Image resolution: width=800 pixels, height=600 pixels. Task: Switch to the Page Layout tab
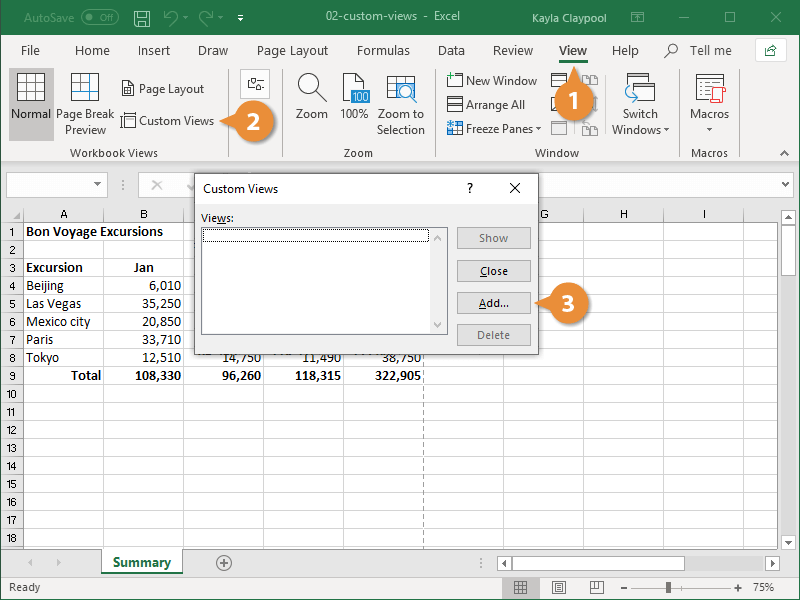[x=292, y=51]
